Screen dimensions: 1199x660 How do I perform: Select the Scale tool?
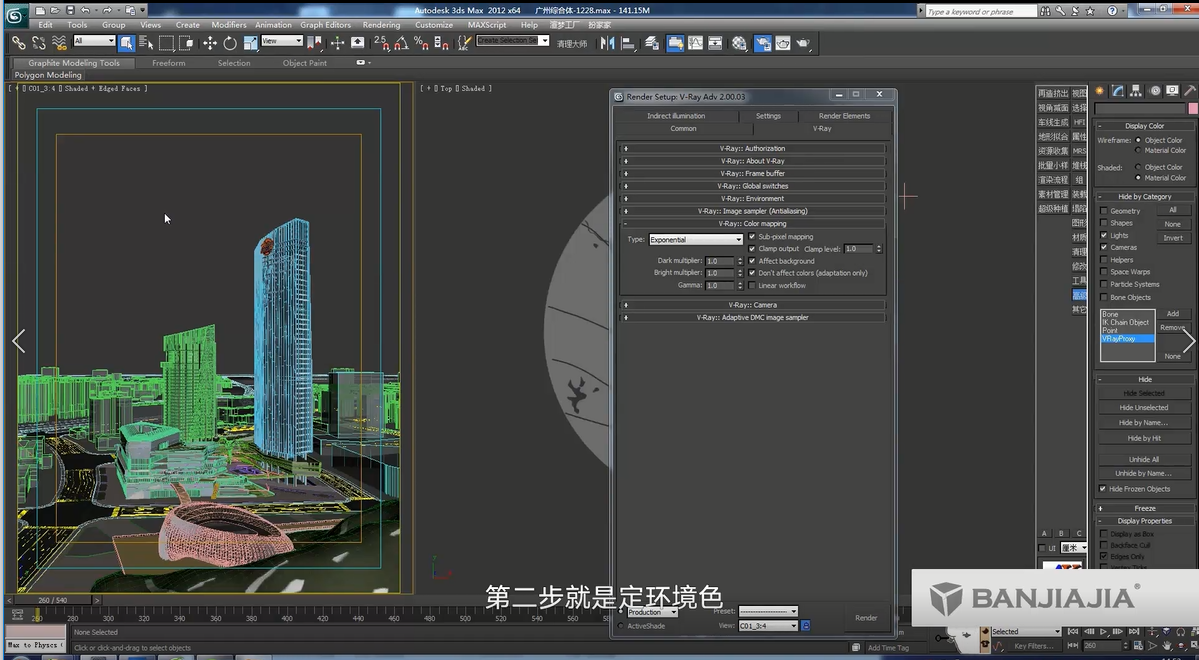tap(250, 43)
